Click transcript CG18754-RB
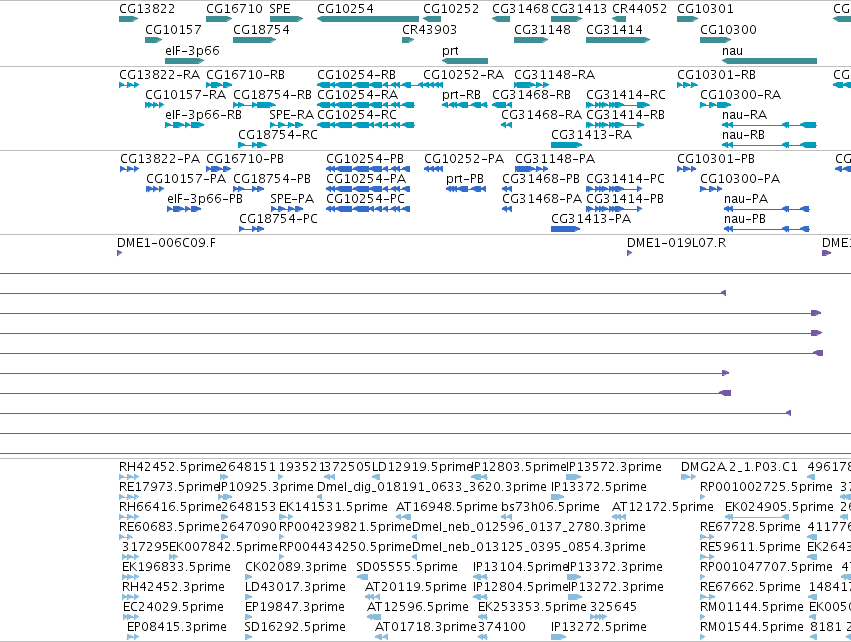851x642 pixels. (x=272, y=94)
